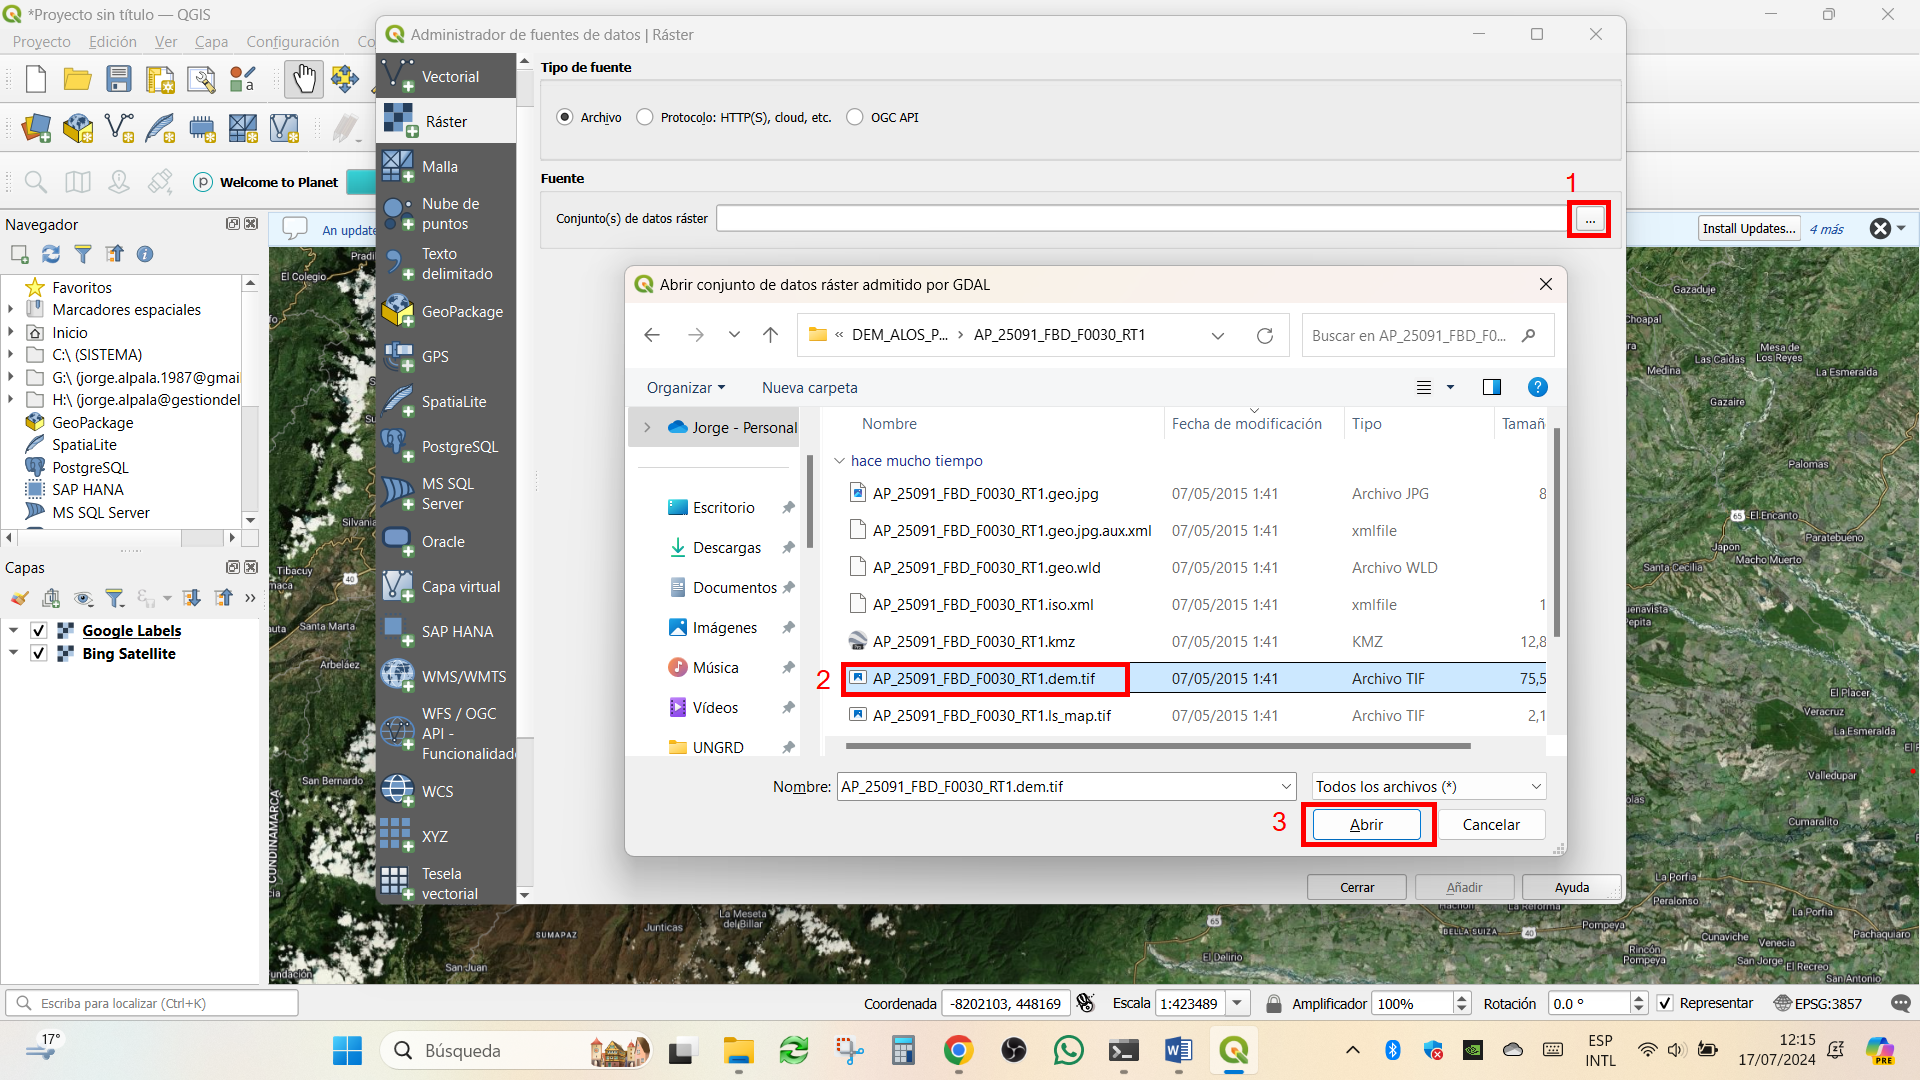Select the Vectorial source type icon
Screen dimensions: 1920x1080
point(398,76)
